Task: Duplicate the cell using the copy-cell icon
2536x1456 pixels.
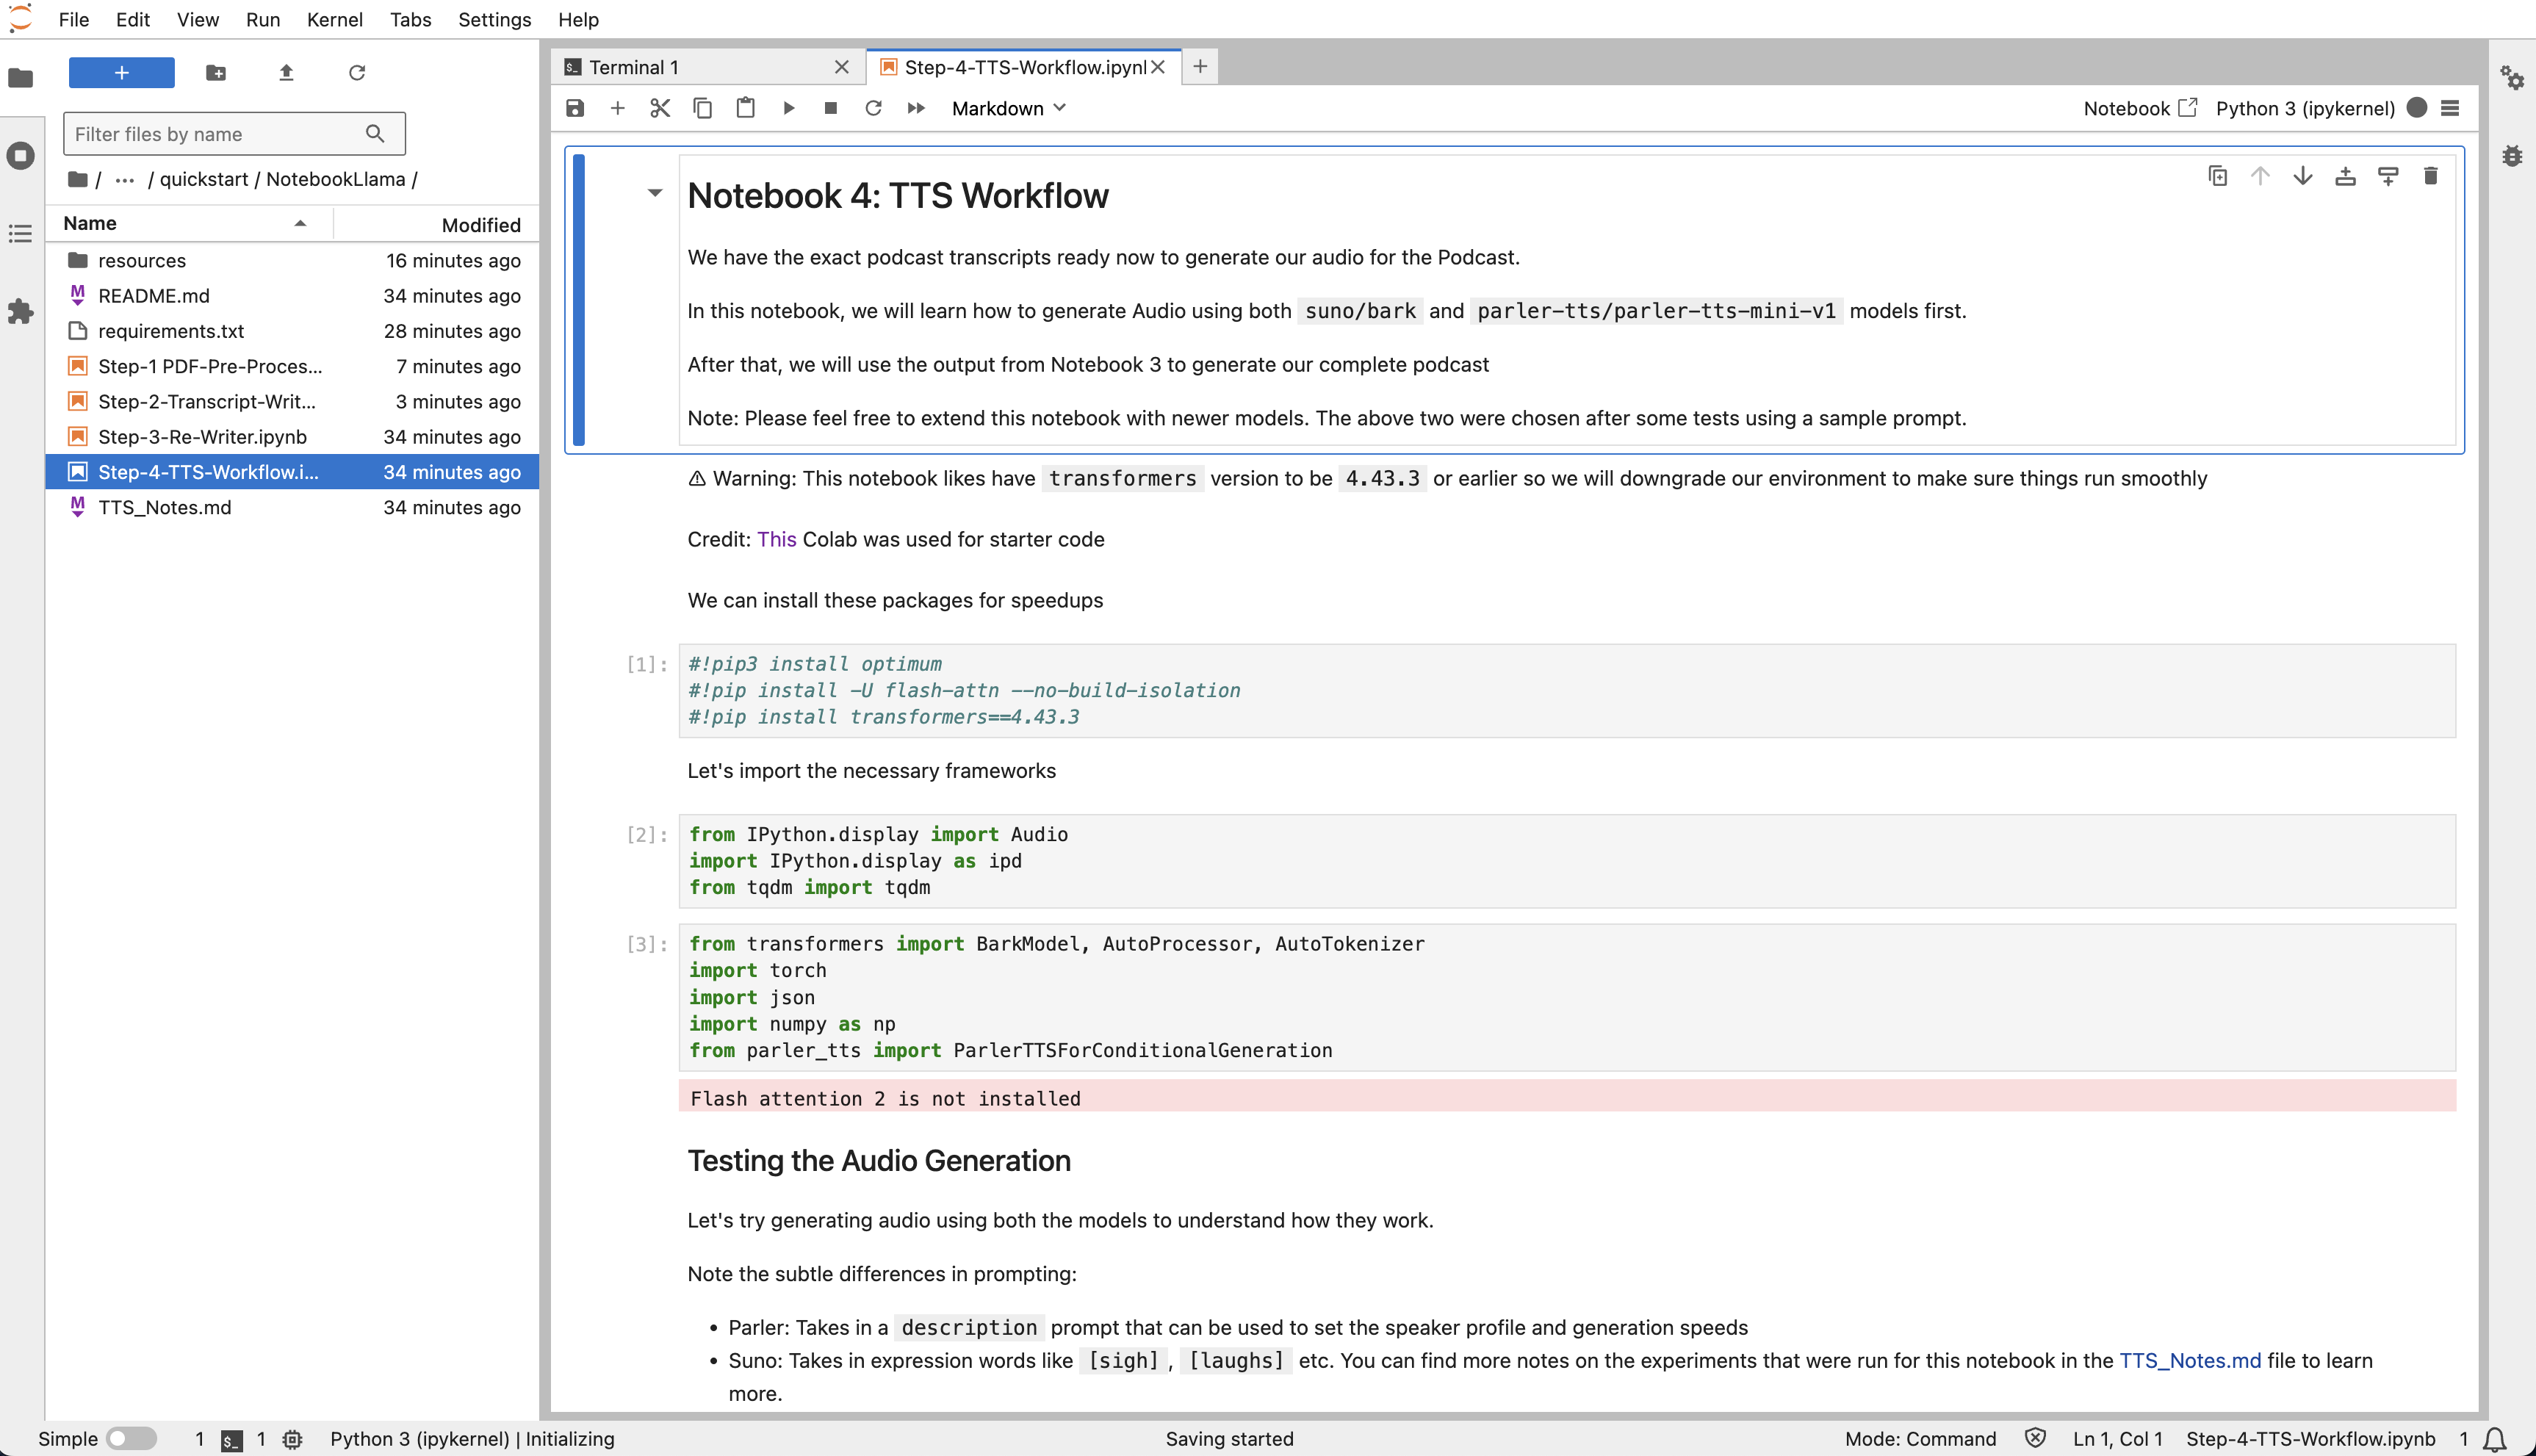Action: pyautogui.click(x=2218, y=175)
